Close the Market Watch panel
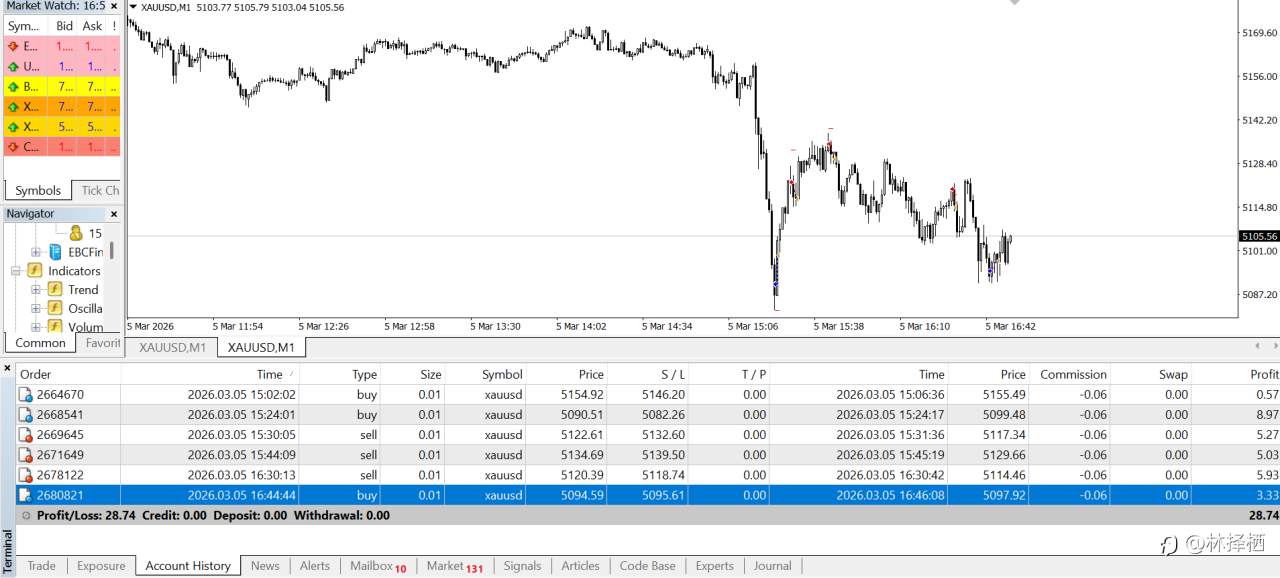 pyautogui.click(x=114, y=5)
